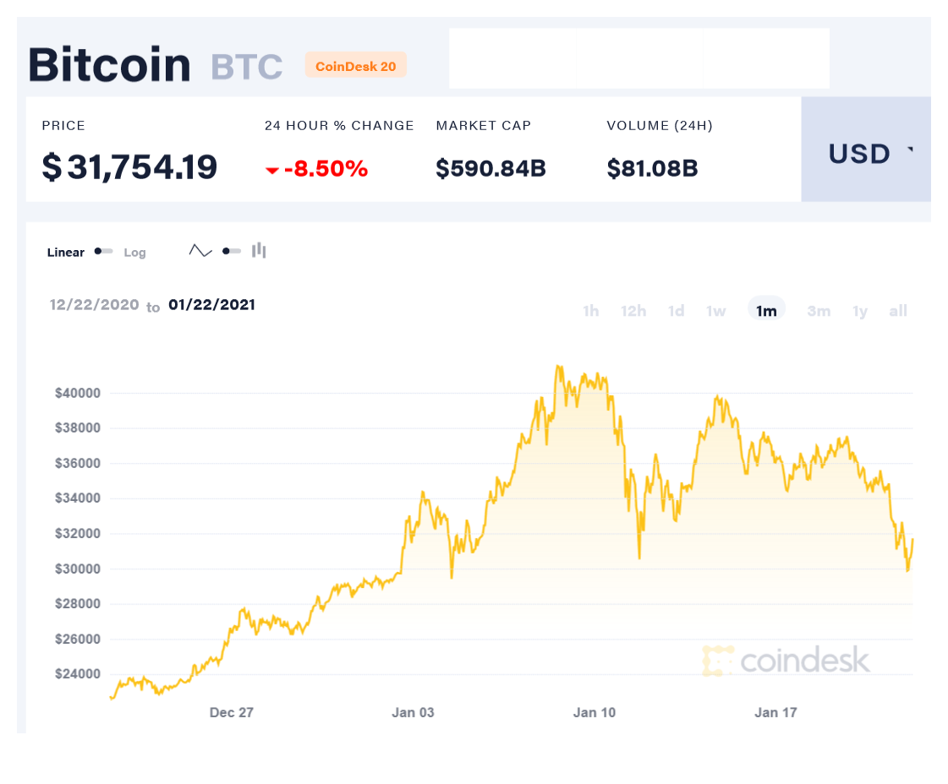Select the Linear scale label
Screen dimensions: 948x784
coord(66,252)
